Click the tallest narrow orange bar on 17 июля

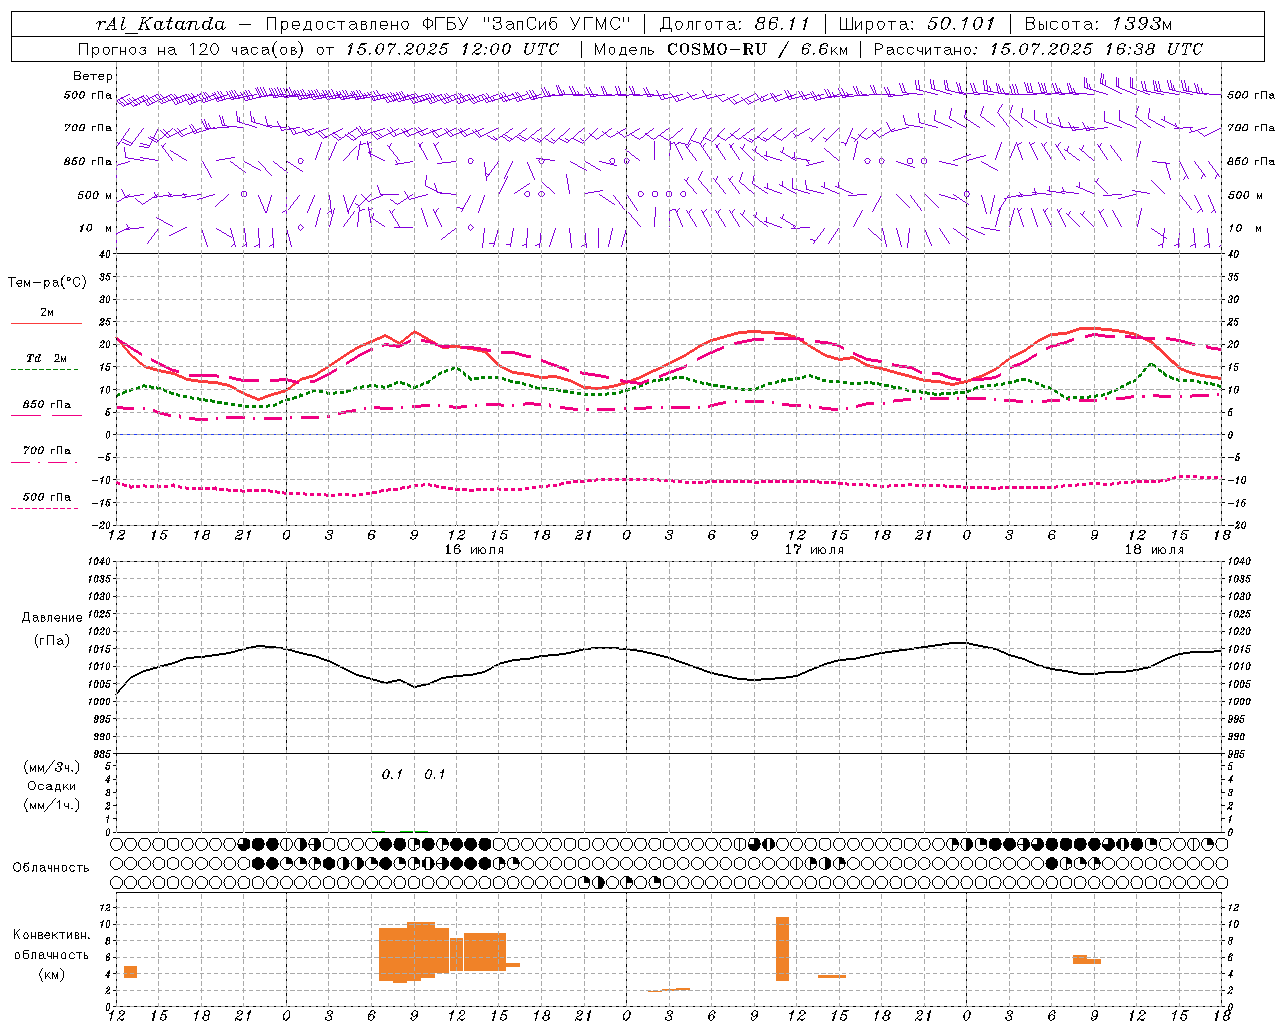pos(782,949)
